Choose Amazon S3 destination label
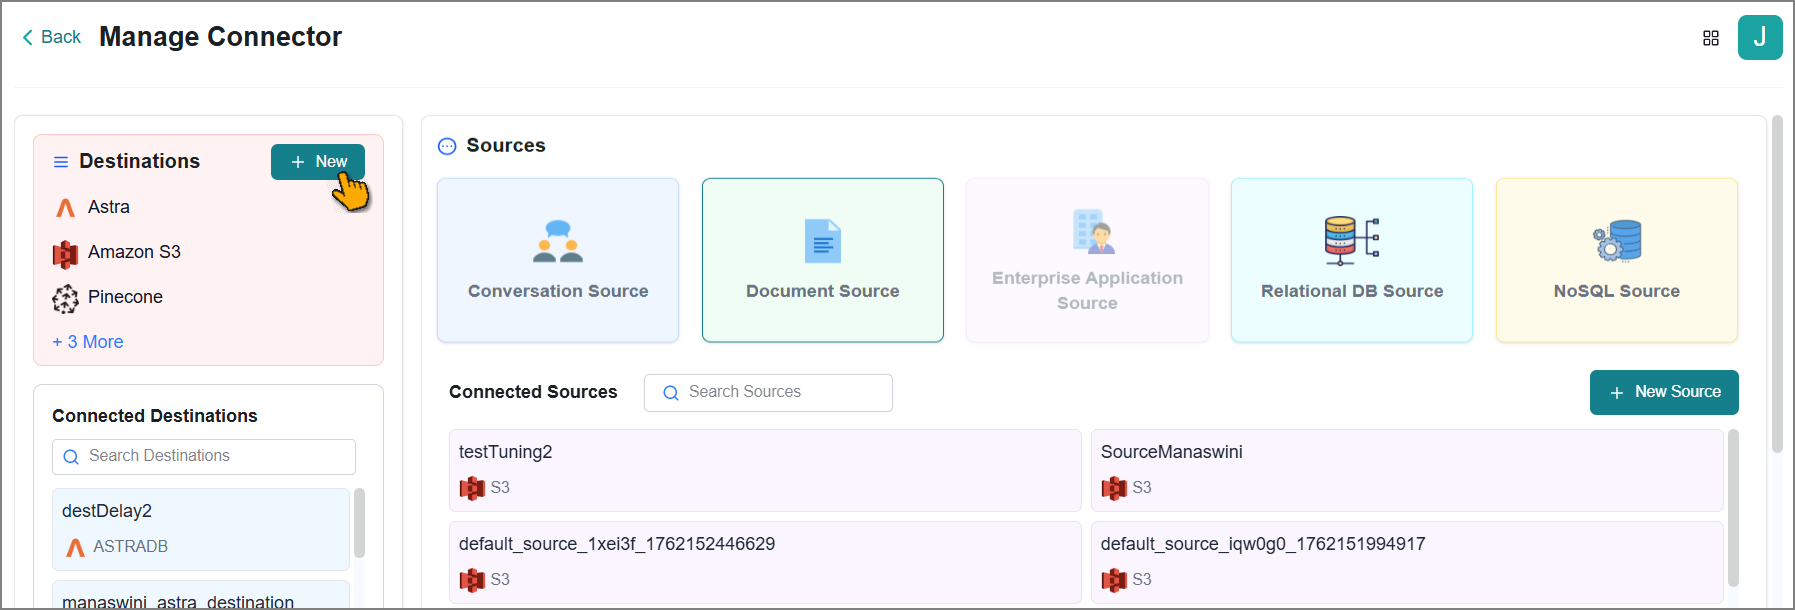Image resolution: width=1795 pixels, height=610 pixels. [134, 252]
